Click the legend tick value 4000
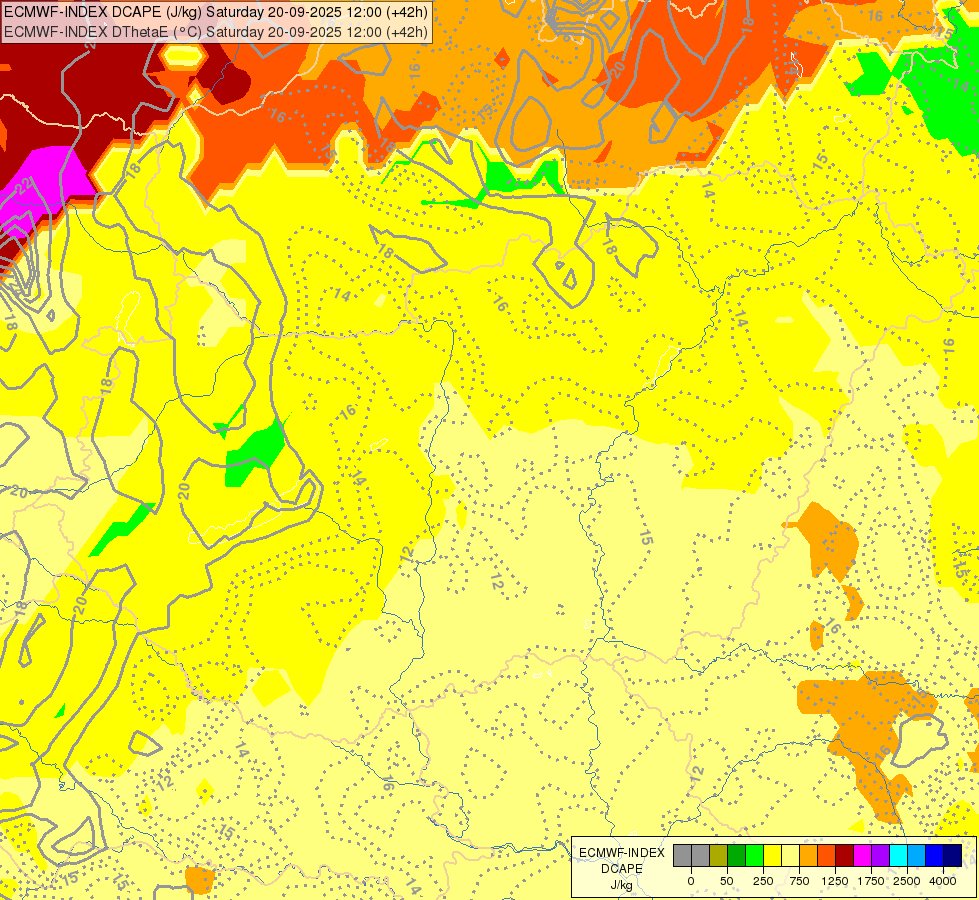 943,881
